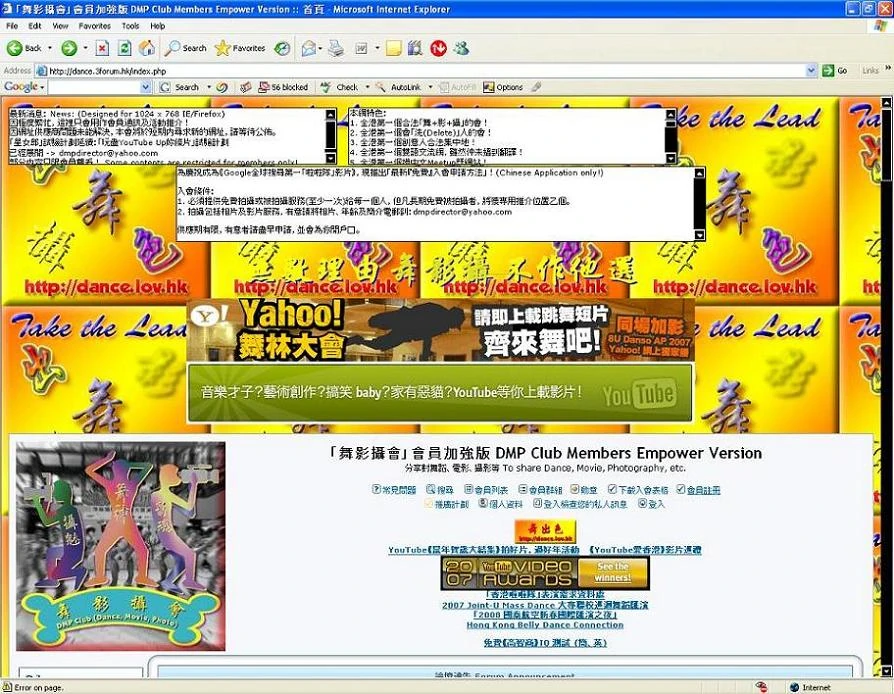Viewport: 894px width, 694px height.
Task: Refresh the page with the Refresh icon
Action: click(124, 48)
